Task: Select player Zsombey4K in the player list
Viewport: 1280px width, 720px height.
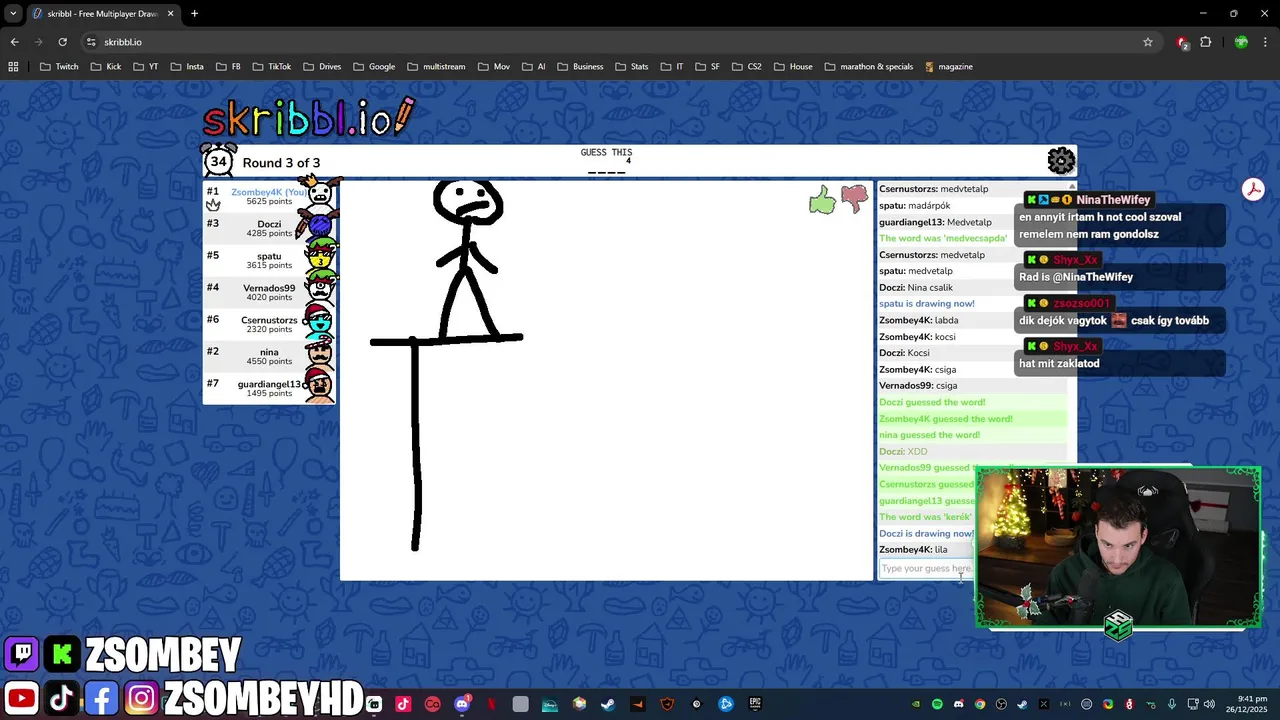Action: pyautogui.click(x=270, y=196)
